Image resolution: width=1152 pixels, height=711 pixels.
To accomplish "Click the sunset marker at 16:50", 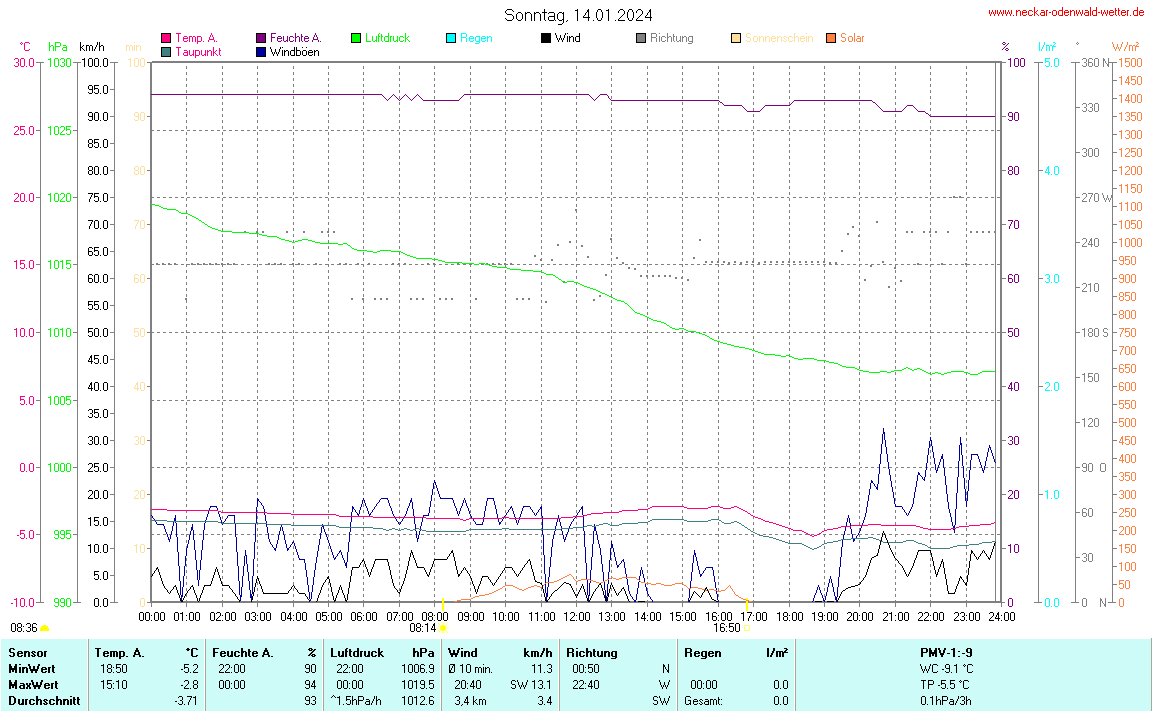I will (746, 628).
